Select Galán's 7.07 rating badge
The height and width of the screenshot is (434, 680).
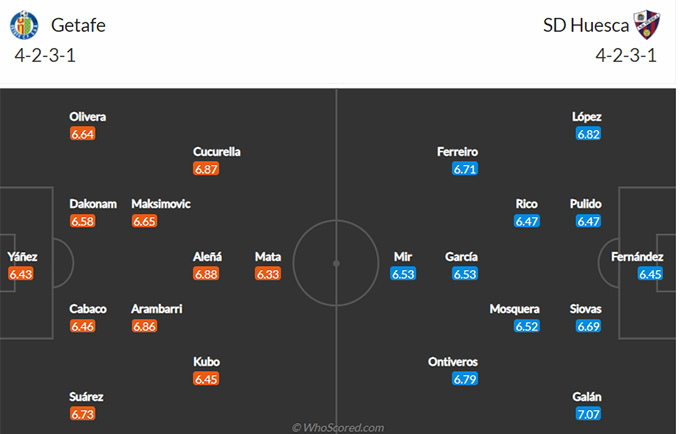coord(588,414)
